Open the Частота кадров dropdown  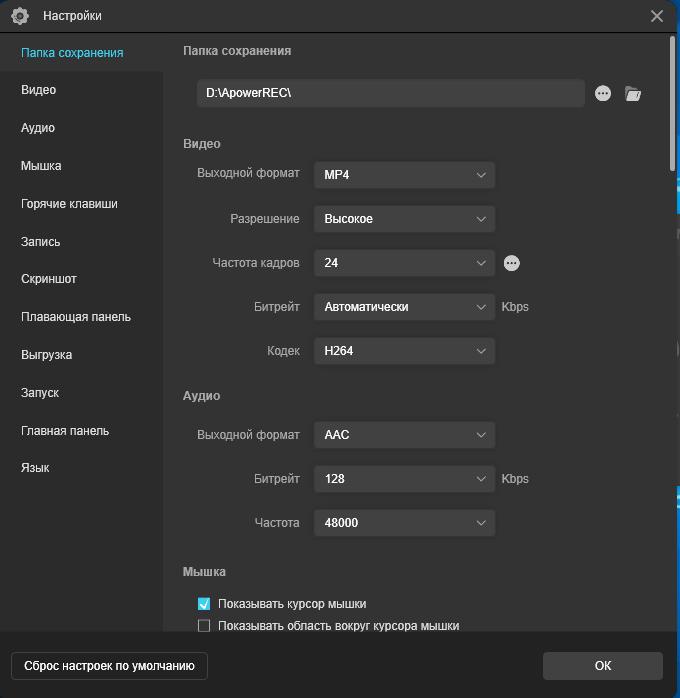coord(404,263)
